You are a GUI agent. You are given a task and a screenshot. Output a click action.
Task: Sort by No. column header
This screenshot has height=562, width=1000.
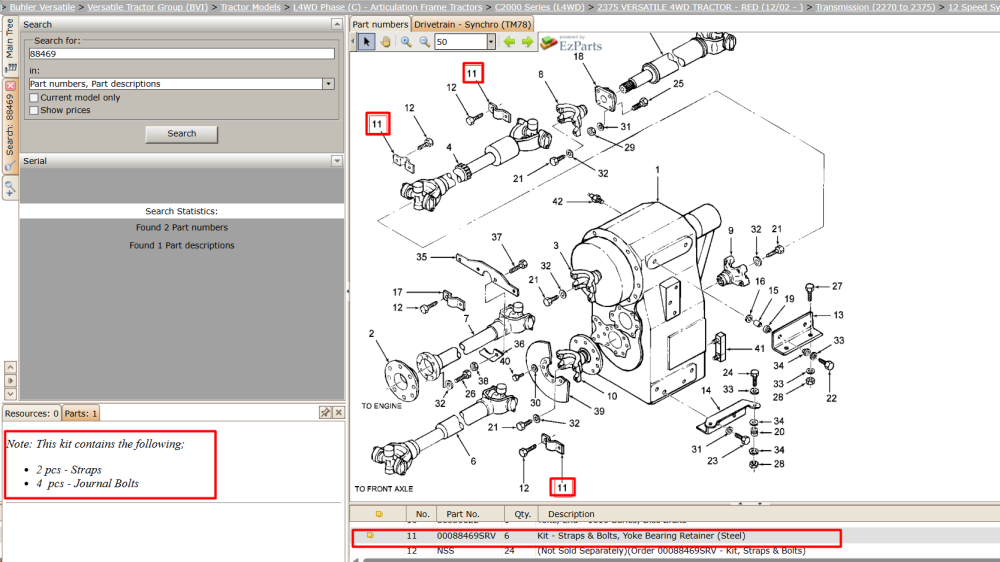tap(422, 514)
